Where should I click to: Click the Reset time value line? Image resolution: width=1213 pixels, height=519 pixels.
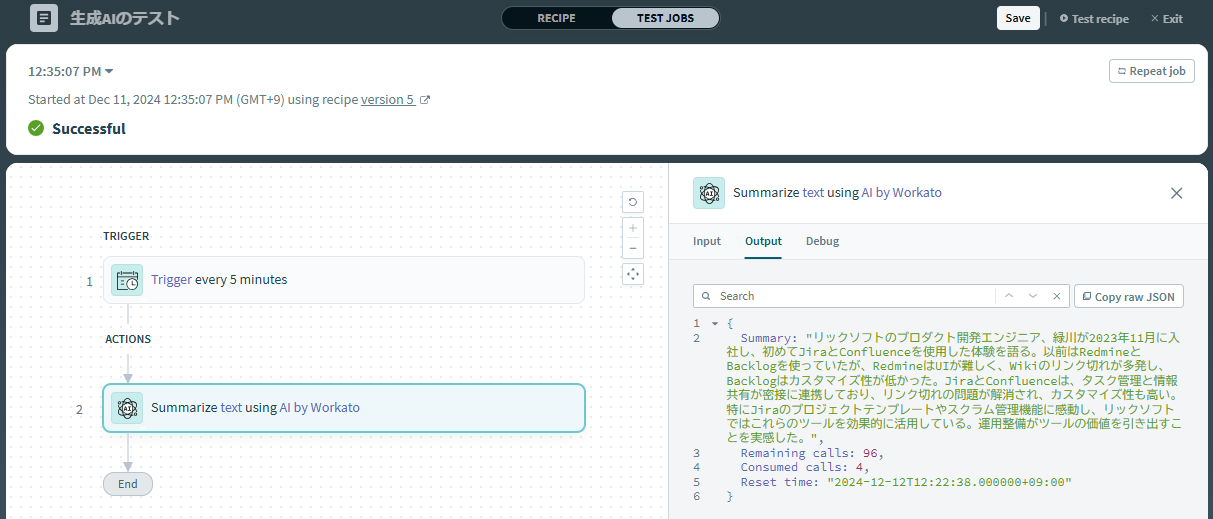click(x=906, y=482)
